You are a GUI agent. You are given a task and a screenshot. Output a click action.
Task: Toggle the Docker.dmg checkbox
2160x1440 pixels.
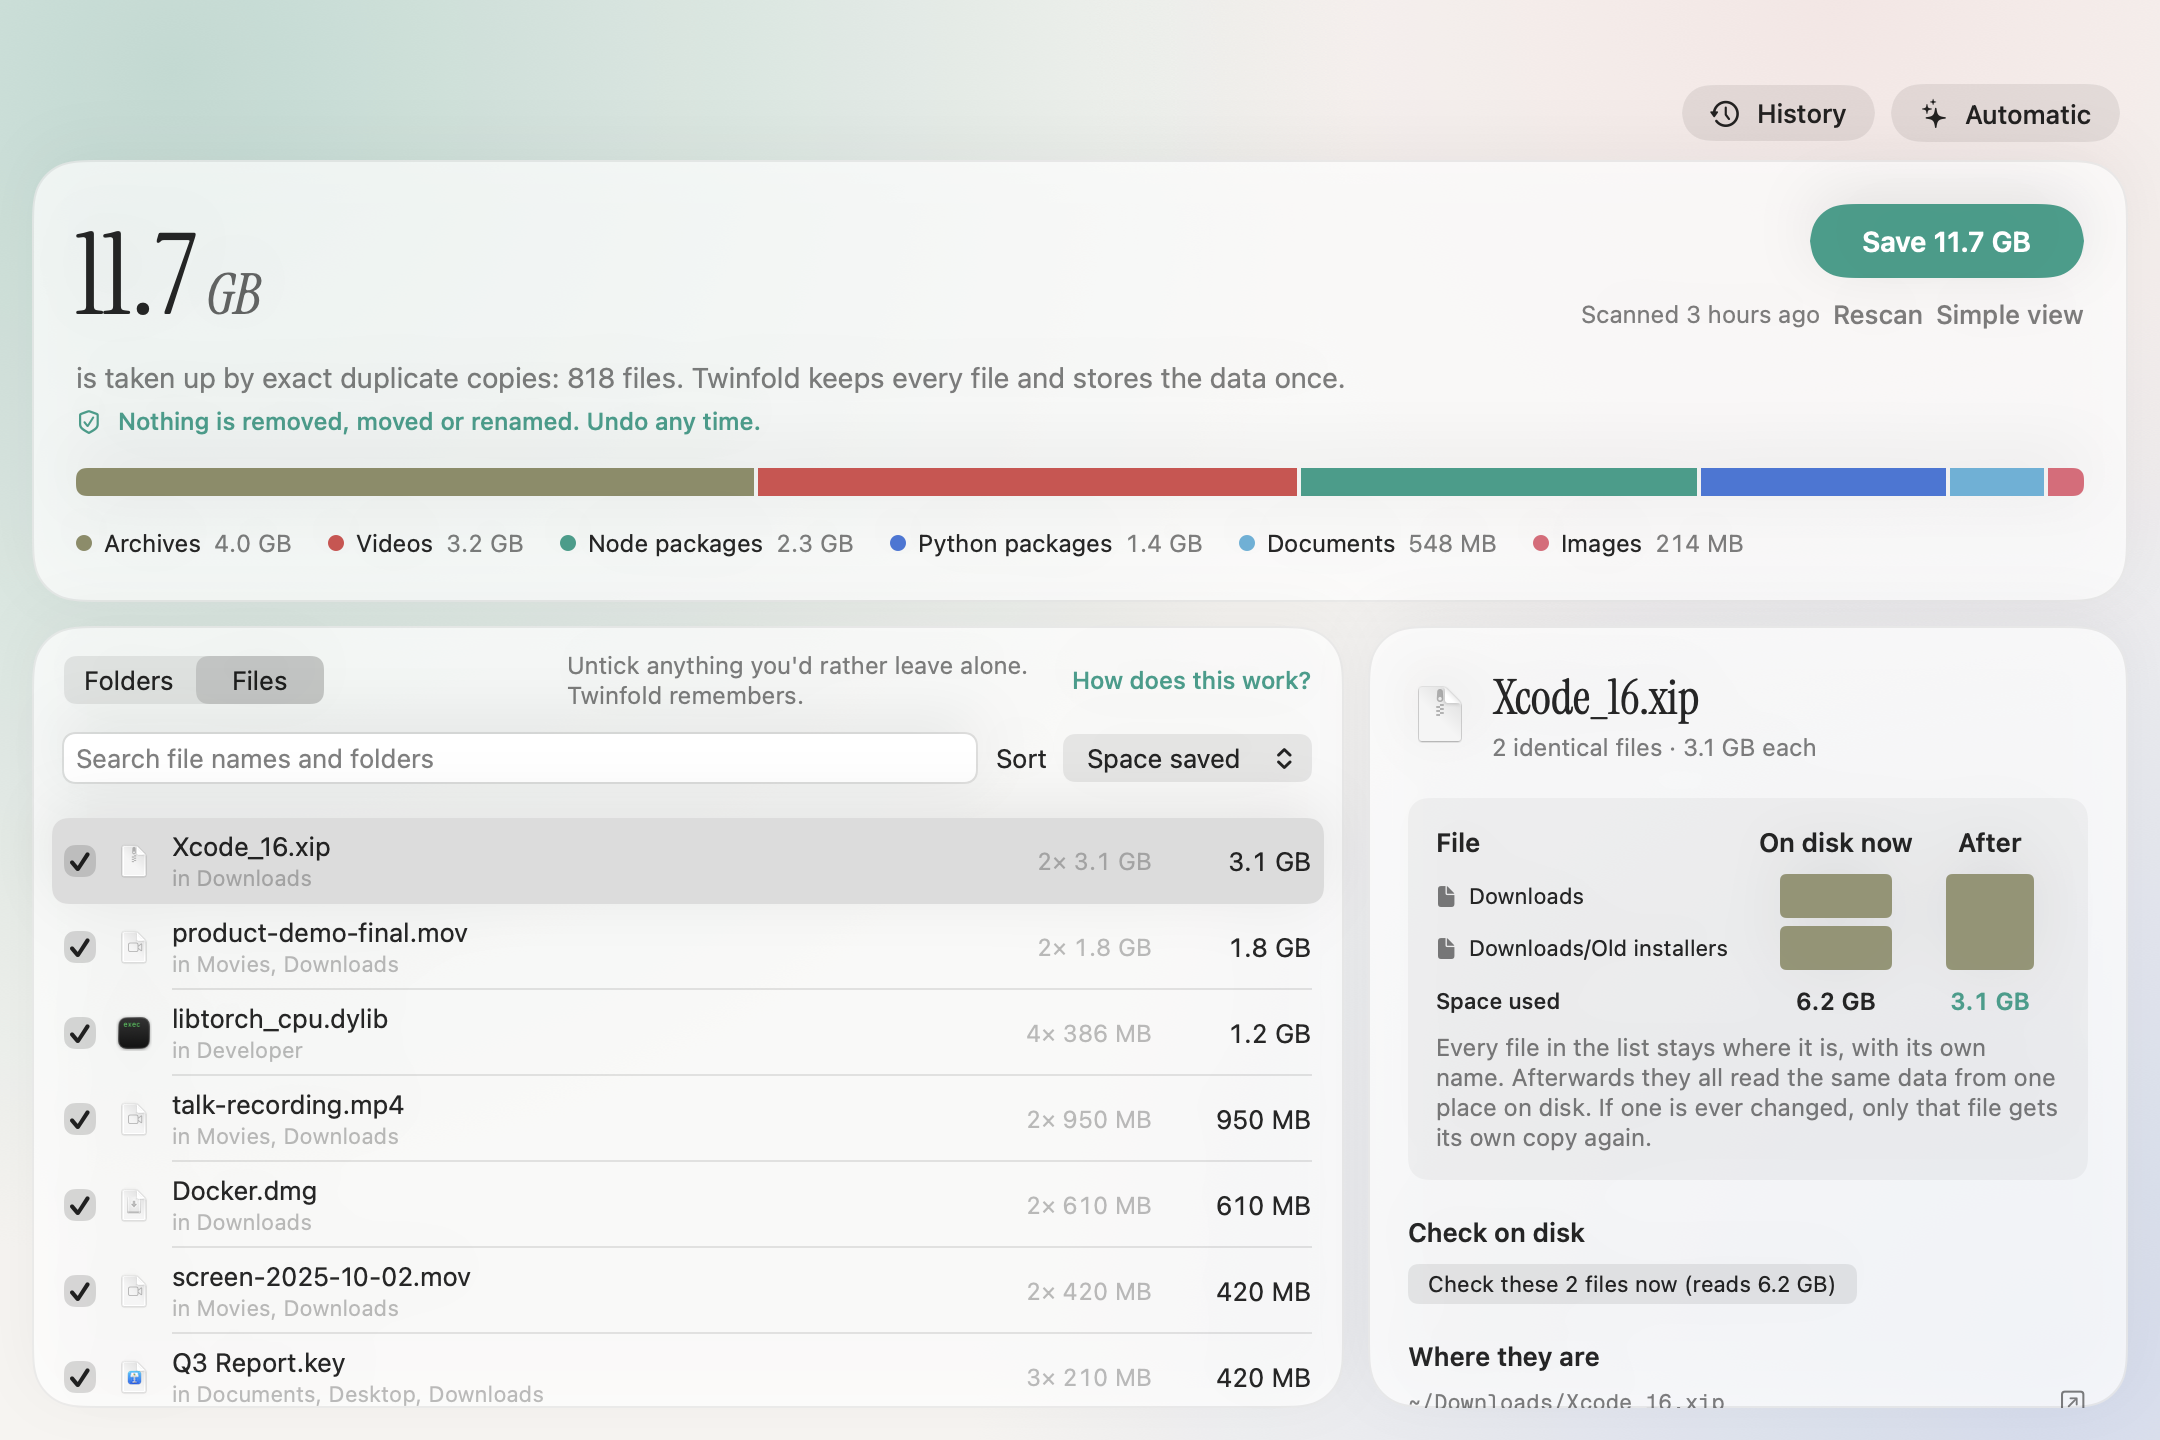(80, 1205)
